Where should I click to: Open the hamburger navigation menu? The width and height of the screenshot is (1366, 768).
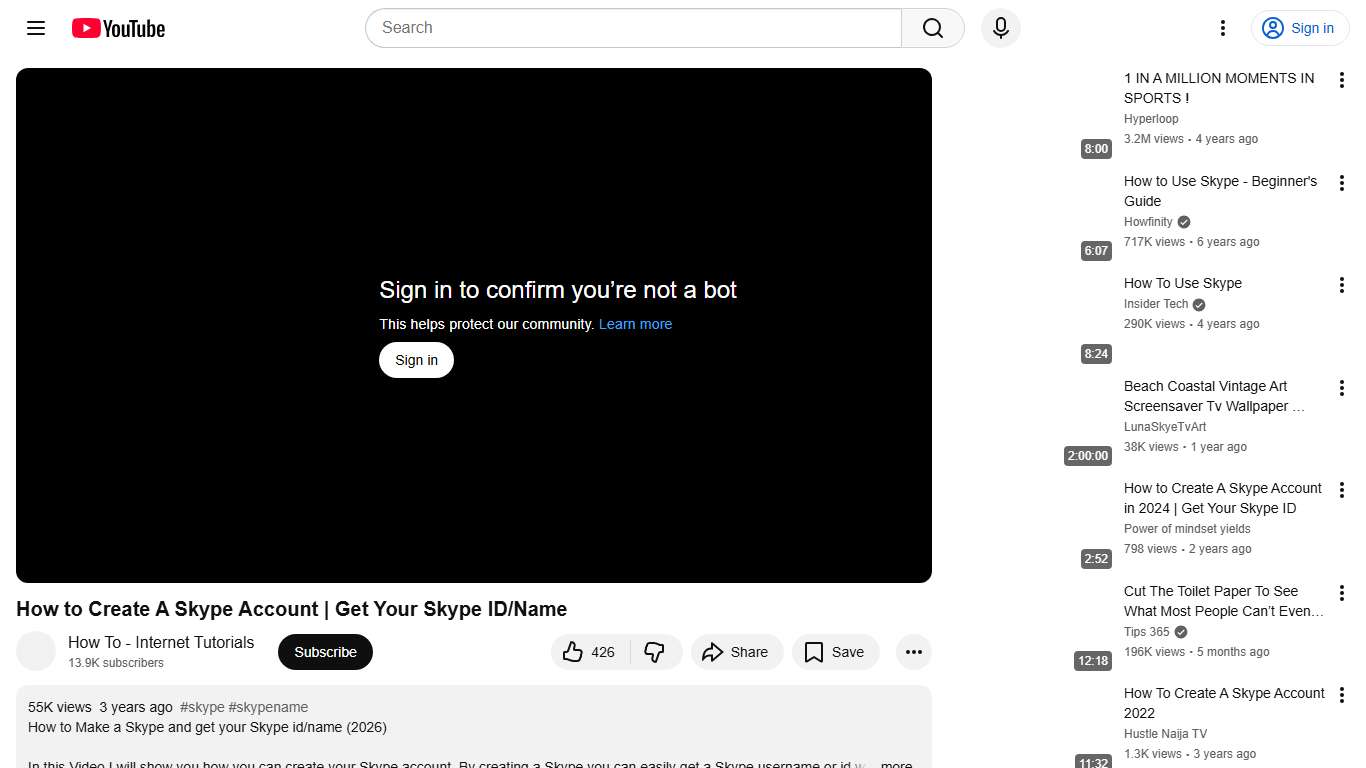pyautogui.click(x=35, y=28)
